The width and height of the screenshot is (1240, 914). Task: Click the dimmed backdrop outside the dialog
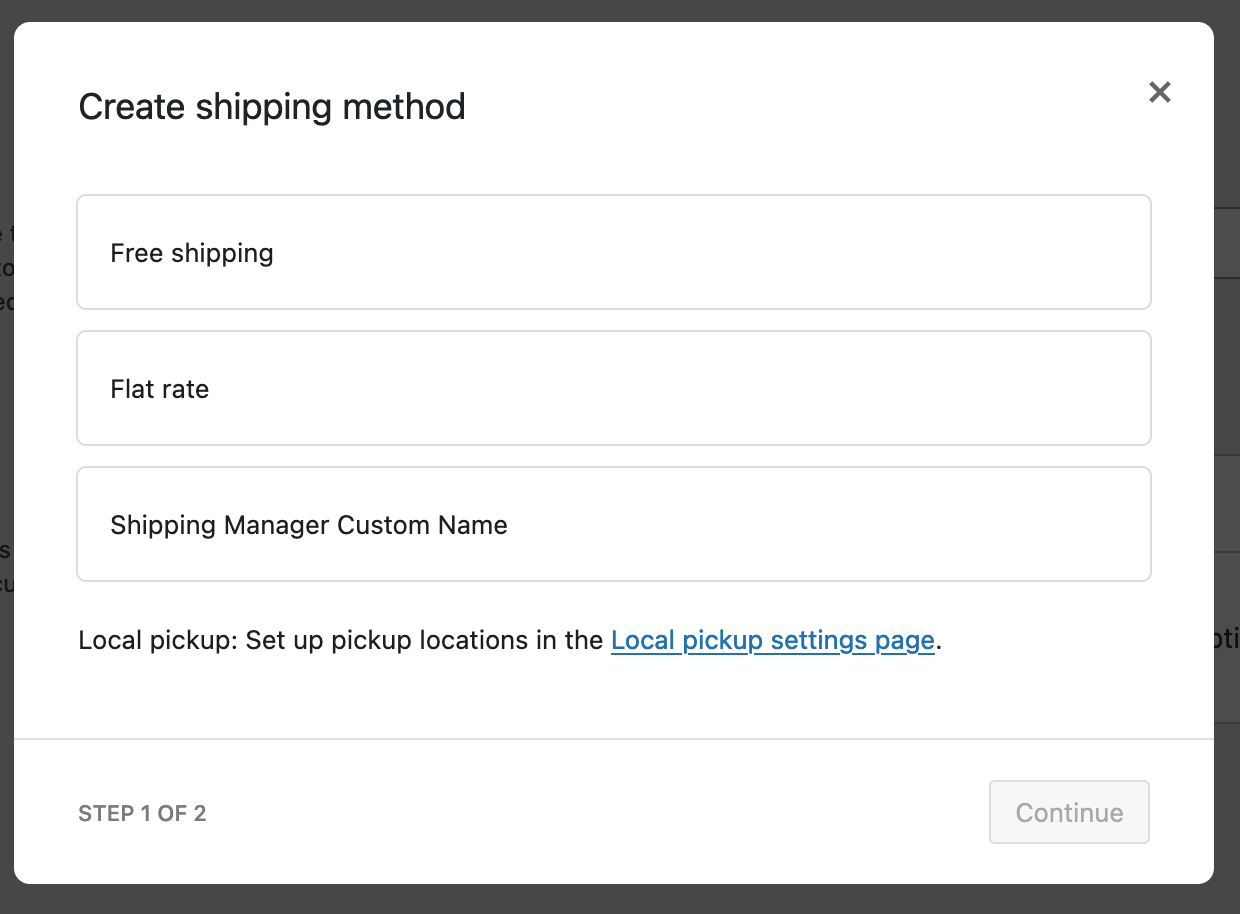click(620, 899)
